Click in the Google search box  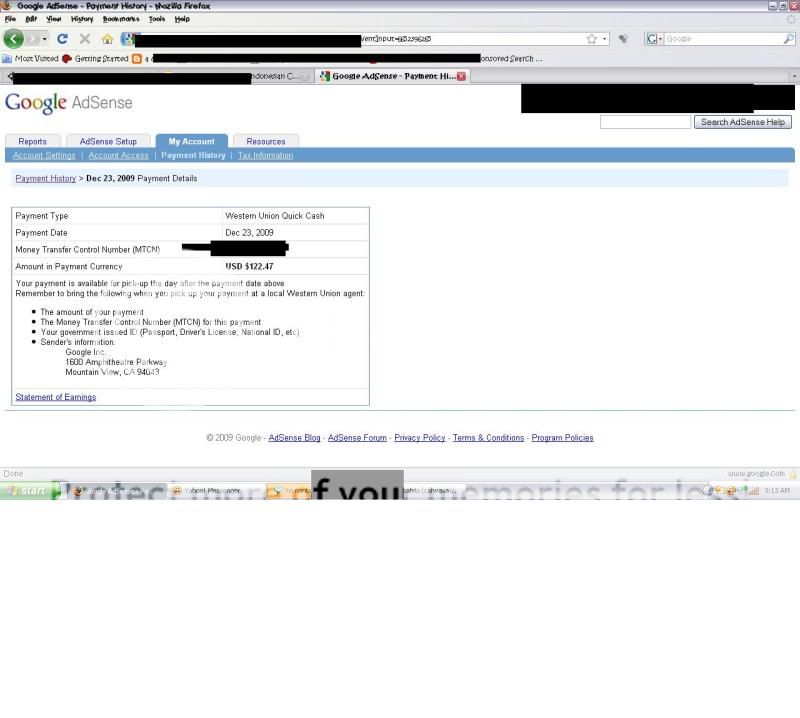(x=722, y=39)
